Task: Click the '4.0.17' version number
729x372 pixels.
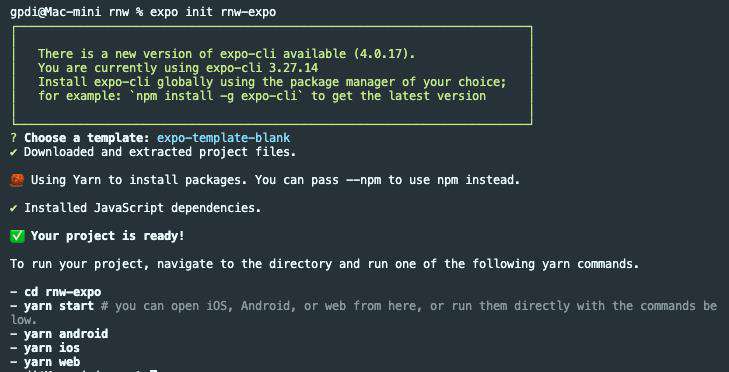Action: pyautogui.click(x=382, y=54)
